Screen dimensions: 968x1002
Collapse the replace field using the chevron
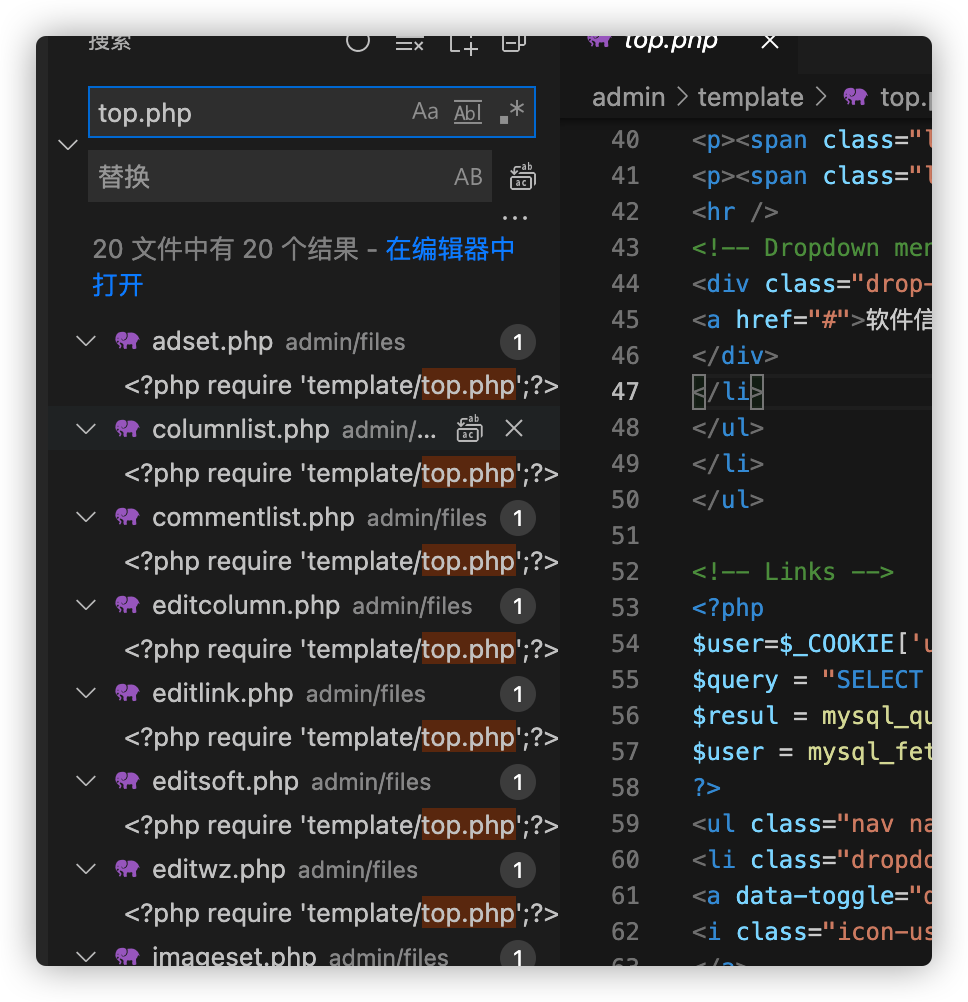(x=68, y=145)
